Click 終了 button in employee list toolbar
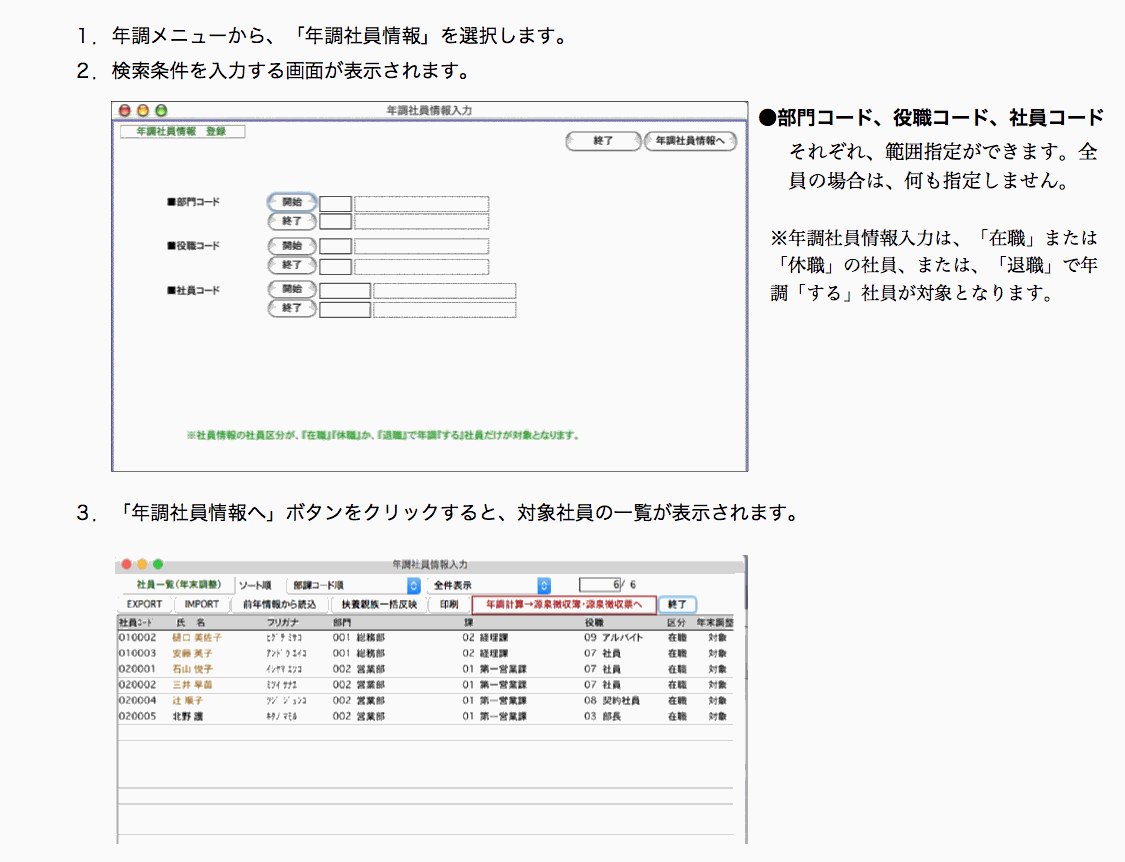Screen dimensions: 1125x862 tap(678, 605)
